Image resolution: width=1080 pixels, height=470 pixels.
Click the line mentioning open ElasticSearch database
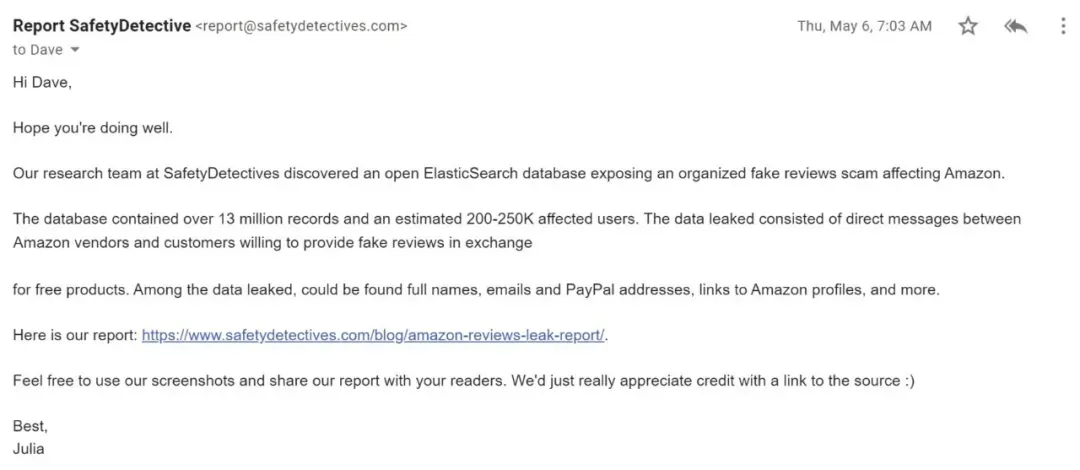coord(509,174)
